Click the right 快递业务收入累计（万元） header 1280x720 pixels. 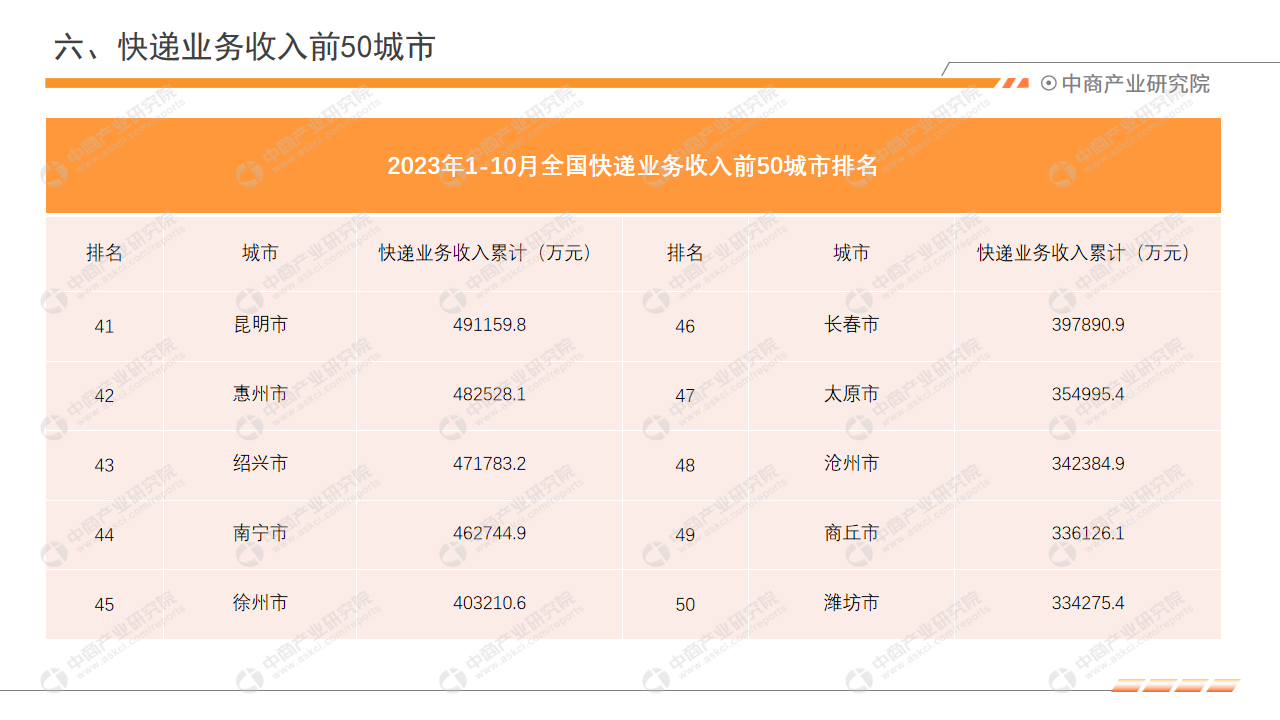point(1088,253)
